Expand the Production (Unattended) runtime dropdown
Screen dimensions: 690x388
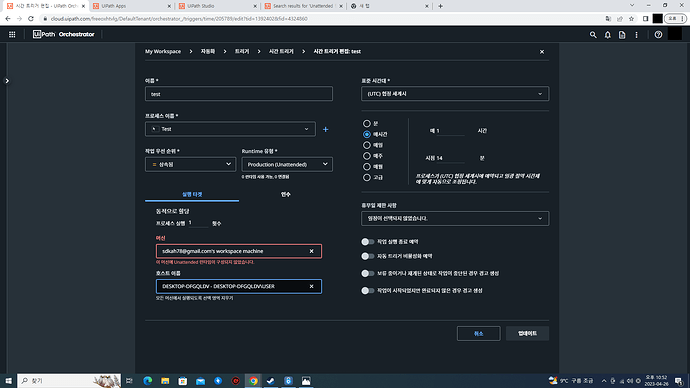[x=287, y=164]
